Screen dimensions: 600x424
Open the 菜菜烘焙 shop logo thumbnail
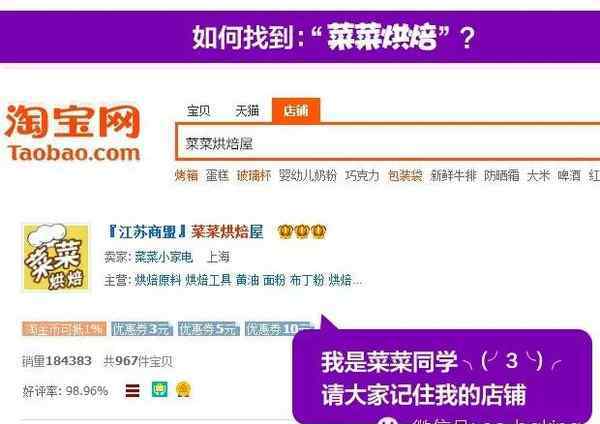click(56, 257)
